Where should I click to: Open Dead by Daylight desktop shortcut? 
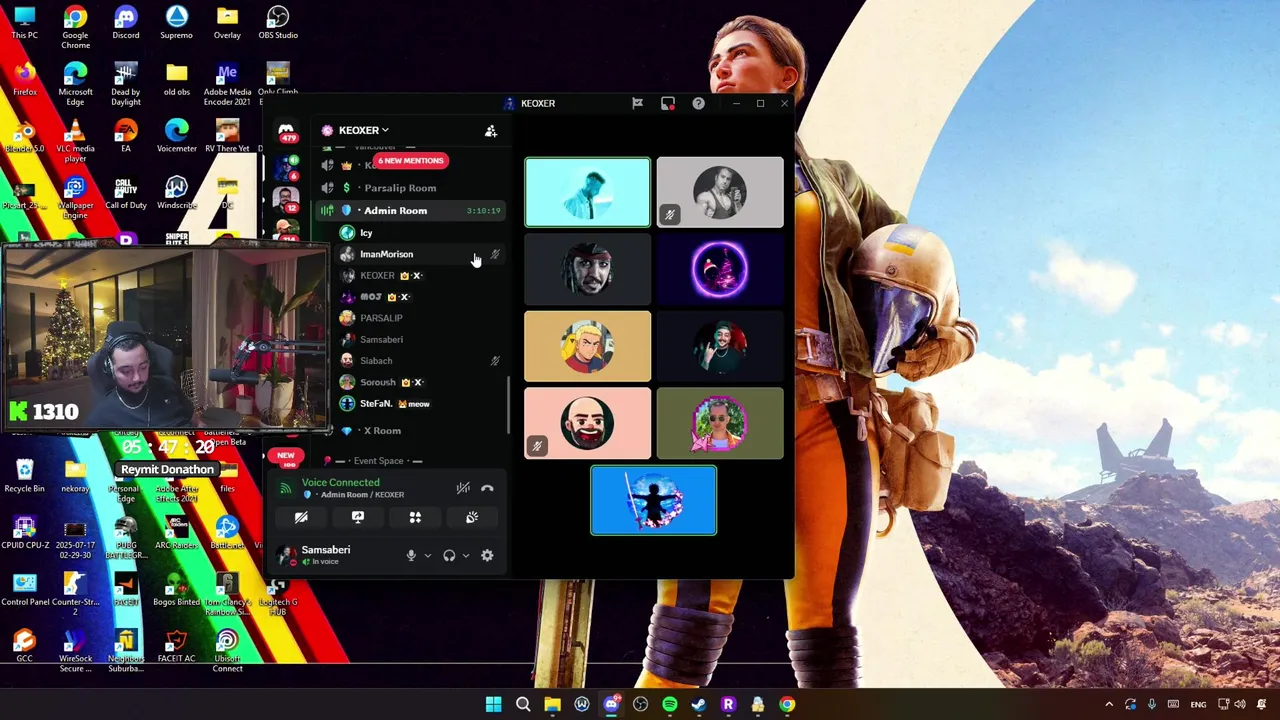point(126,84)
